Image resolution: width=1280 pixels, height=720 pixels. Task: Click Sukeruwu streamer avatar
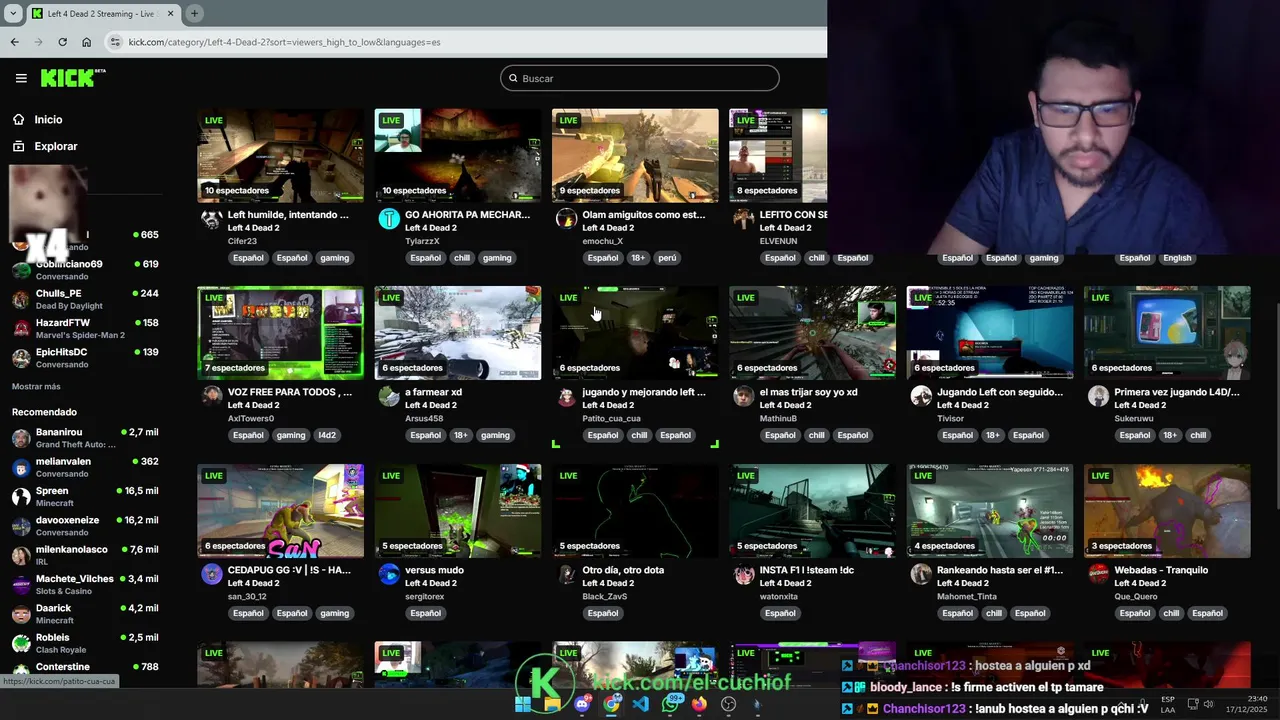(1098, 396)
